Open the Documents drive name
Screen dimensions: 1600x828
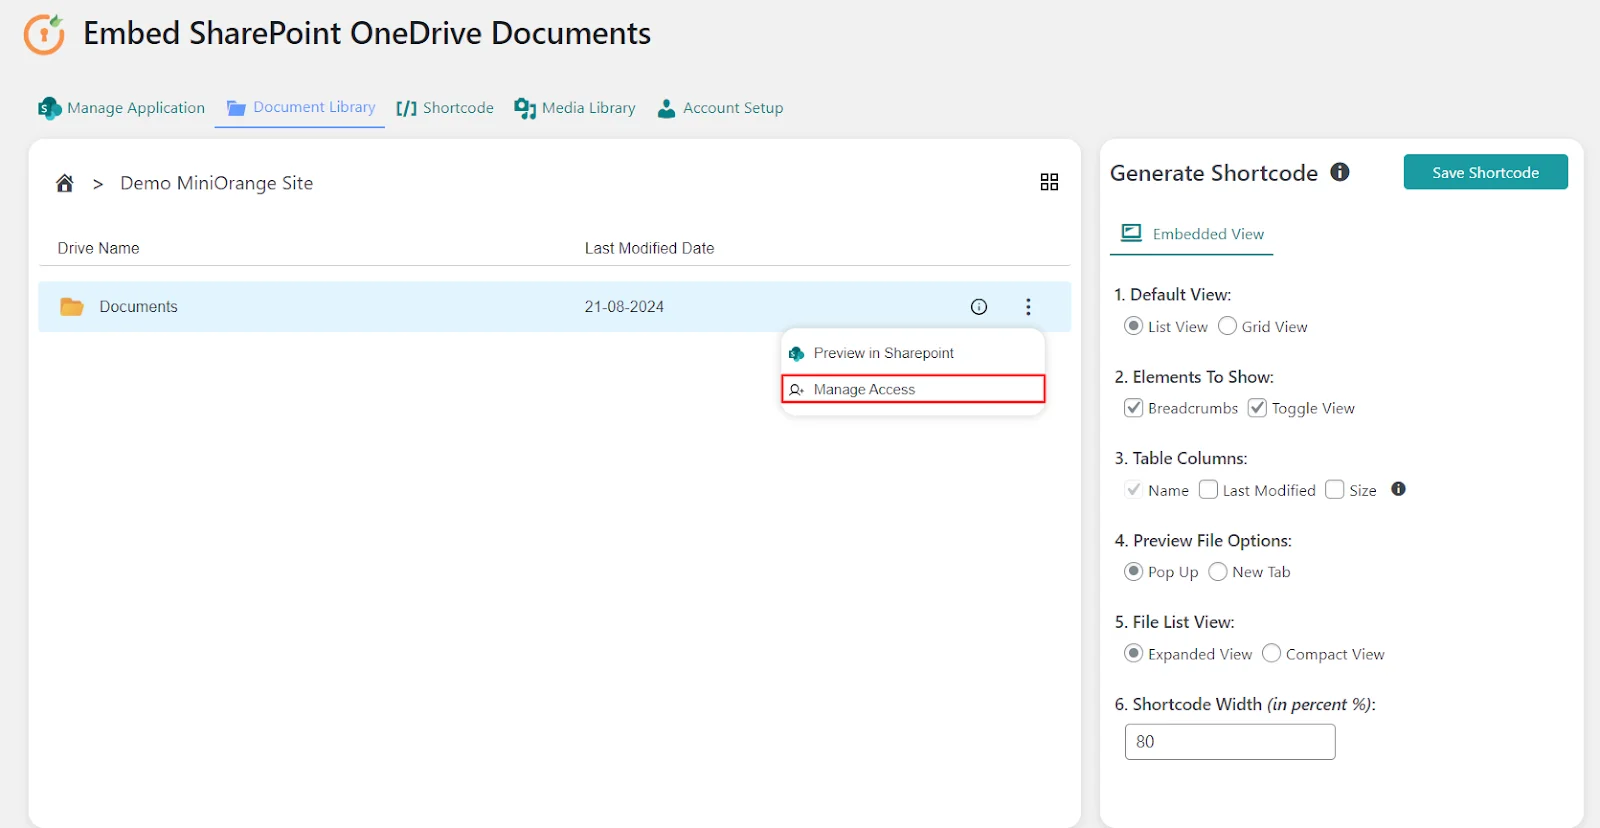tap(138, 307)
